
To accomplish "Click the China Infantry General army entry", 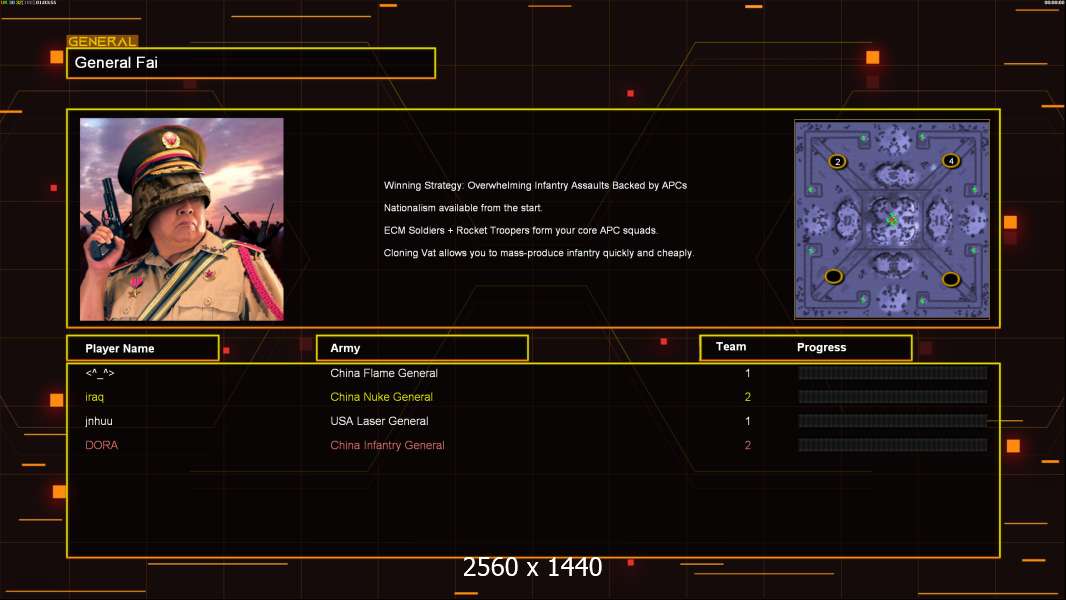I will tap(388, 445).
